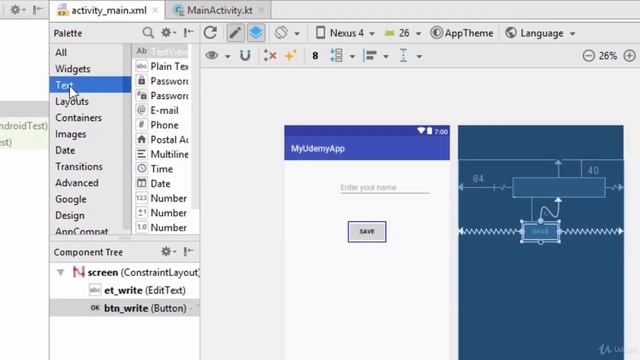Open the Language dropdown
The image size is (640, 360).
[540, 33]
